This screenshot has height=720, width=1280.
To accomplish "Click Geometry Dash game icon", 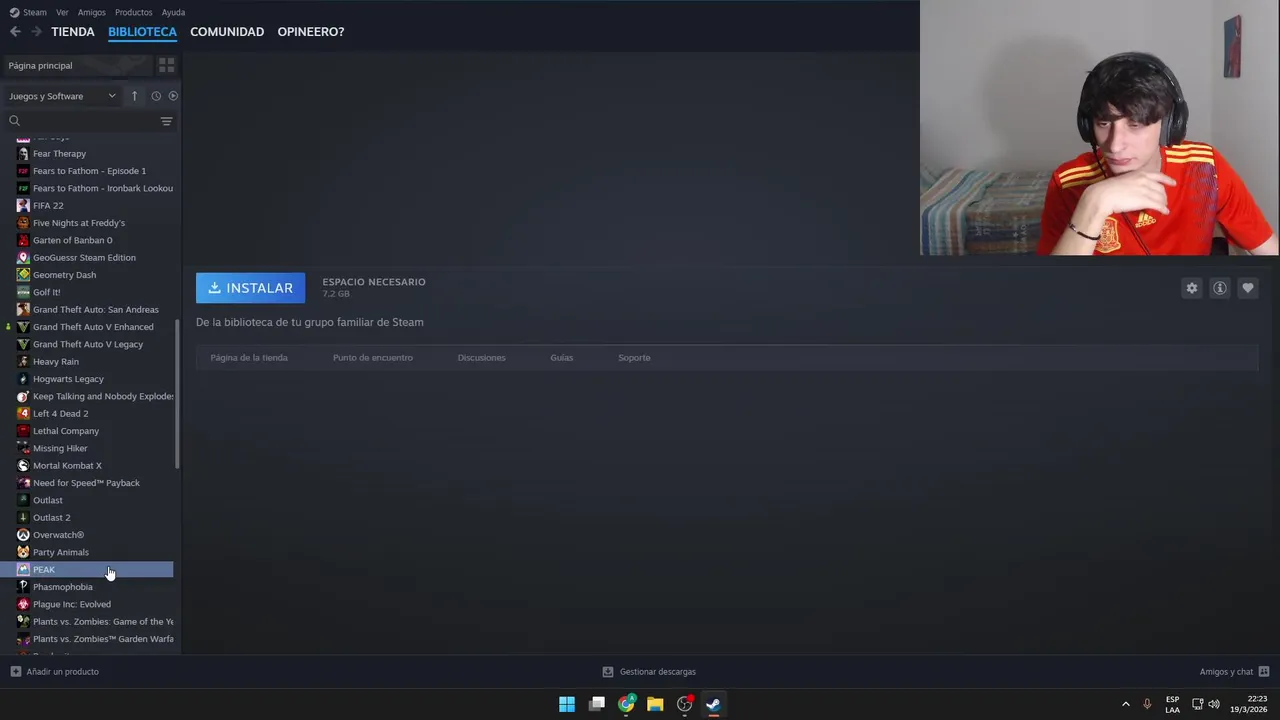I will click(x=23, y=275).
